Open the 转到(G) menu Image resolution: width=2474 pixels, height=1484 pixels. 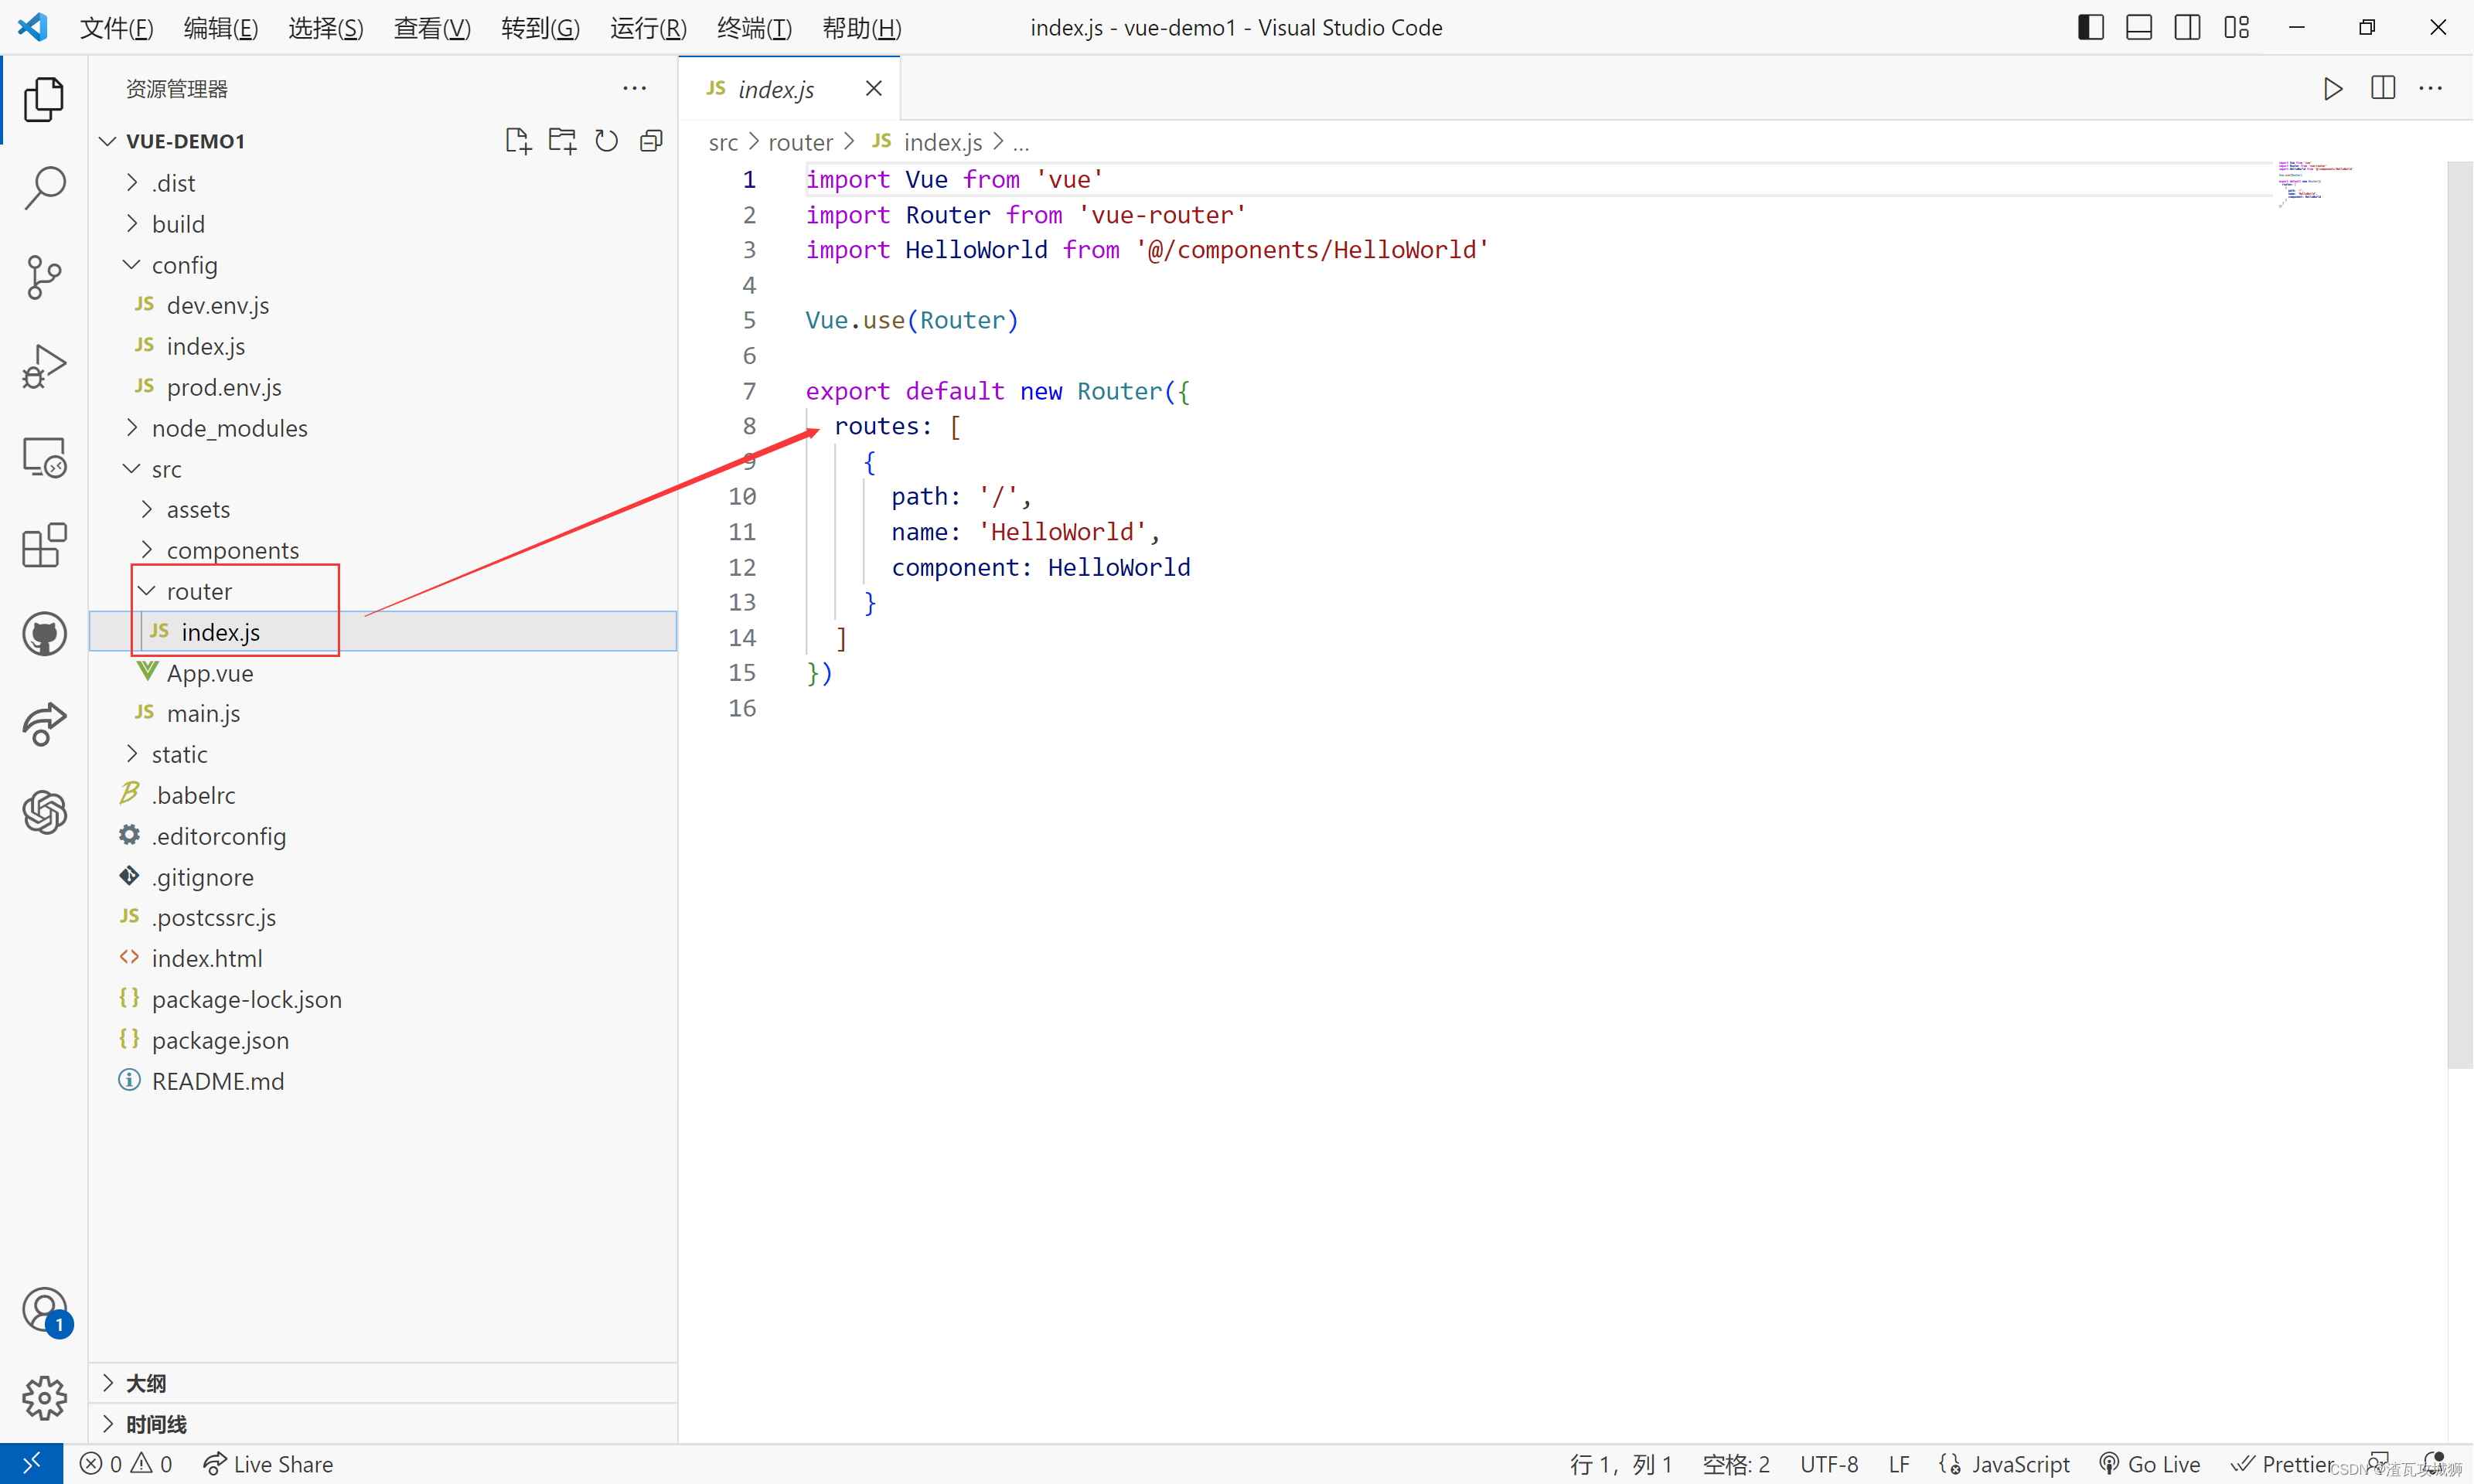pos(540,27)
